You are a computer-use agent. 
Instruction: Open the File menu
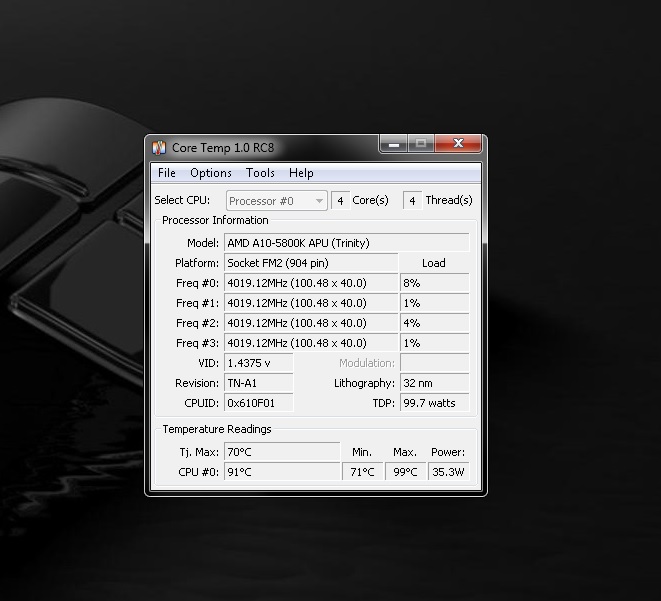pos(167,173)
